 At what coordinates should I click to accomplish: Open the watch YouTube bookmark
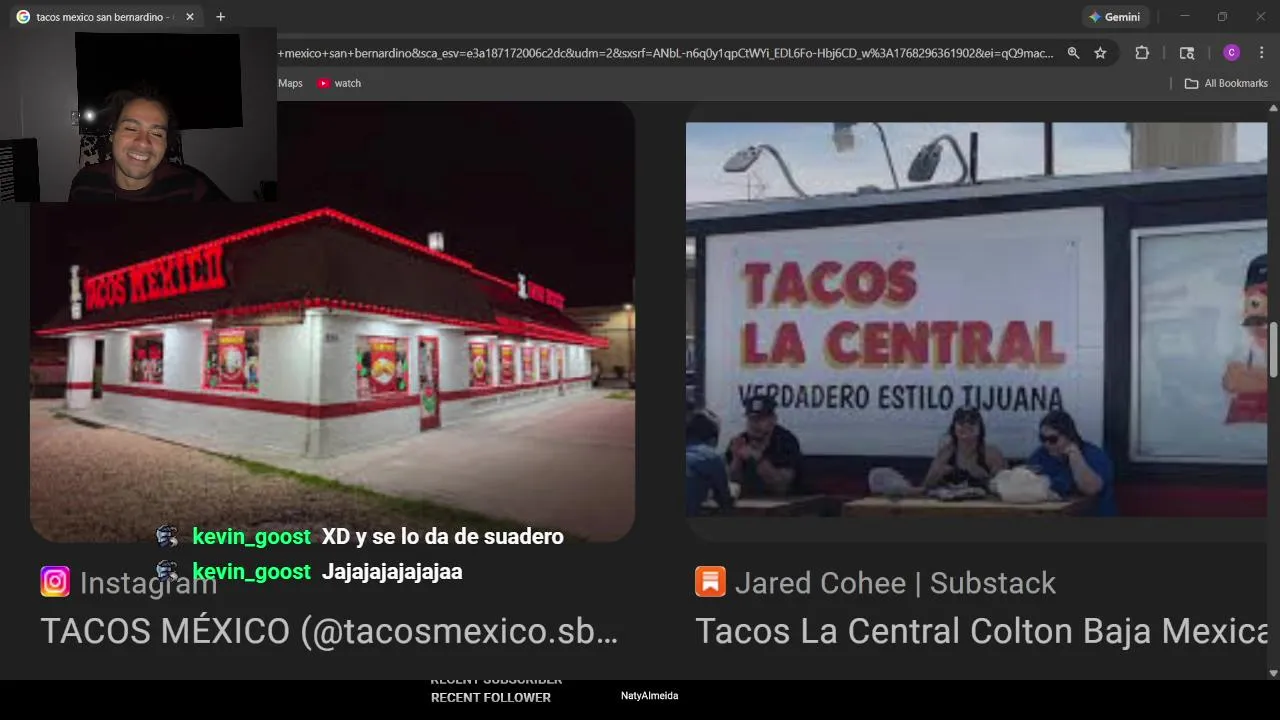[x=339, y=83]
